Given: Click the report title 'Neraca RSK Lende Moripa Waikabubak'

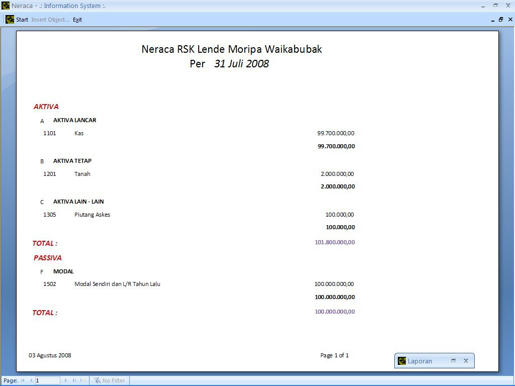Looking at the screenshot, I should (232, 49).
